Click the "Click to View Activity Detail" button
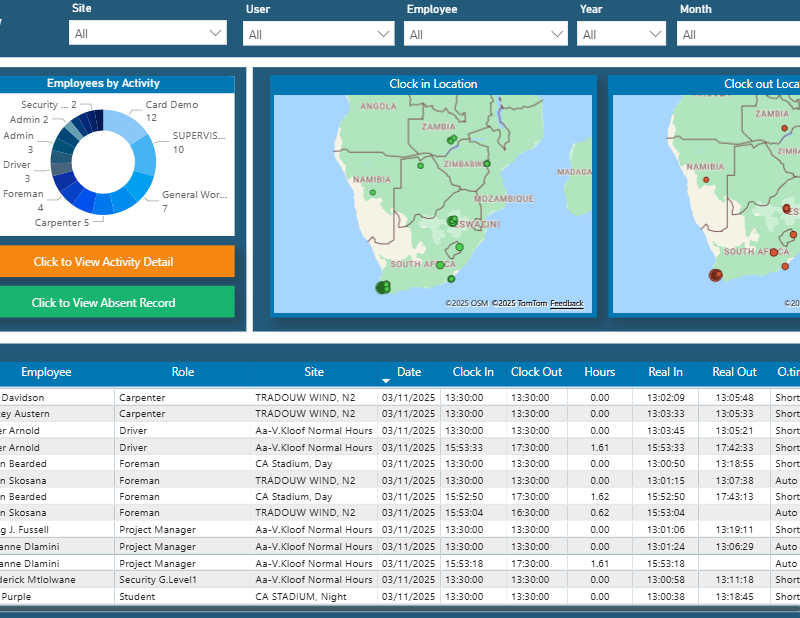Screen dimensions: 800x618 coord(103,262)
